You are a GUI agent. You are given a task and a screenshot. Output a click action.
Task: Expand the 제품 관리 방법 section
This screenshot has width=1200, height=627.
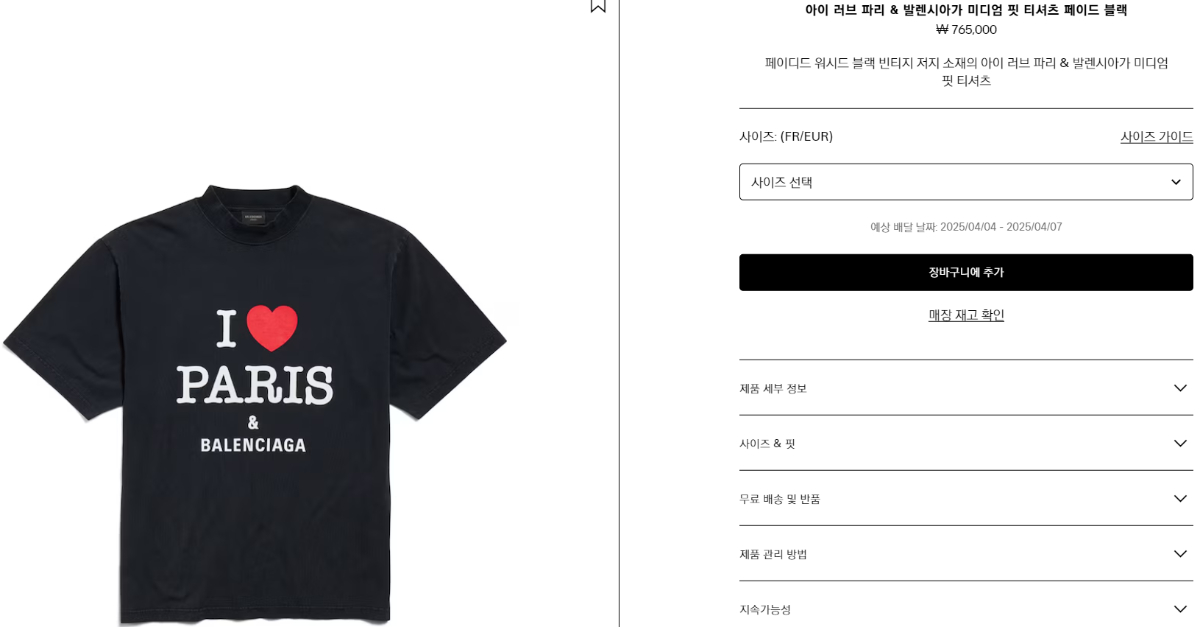(x=966, y=553)
